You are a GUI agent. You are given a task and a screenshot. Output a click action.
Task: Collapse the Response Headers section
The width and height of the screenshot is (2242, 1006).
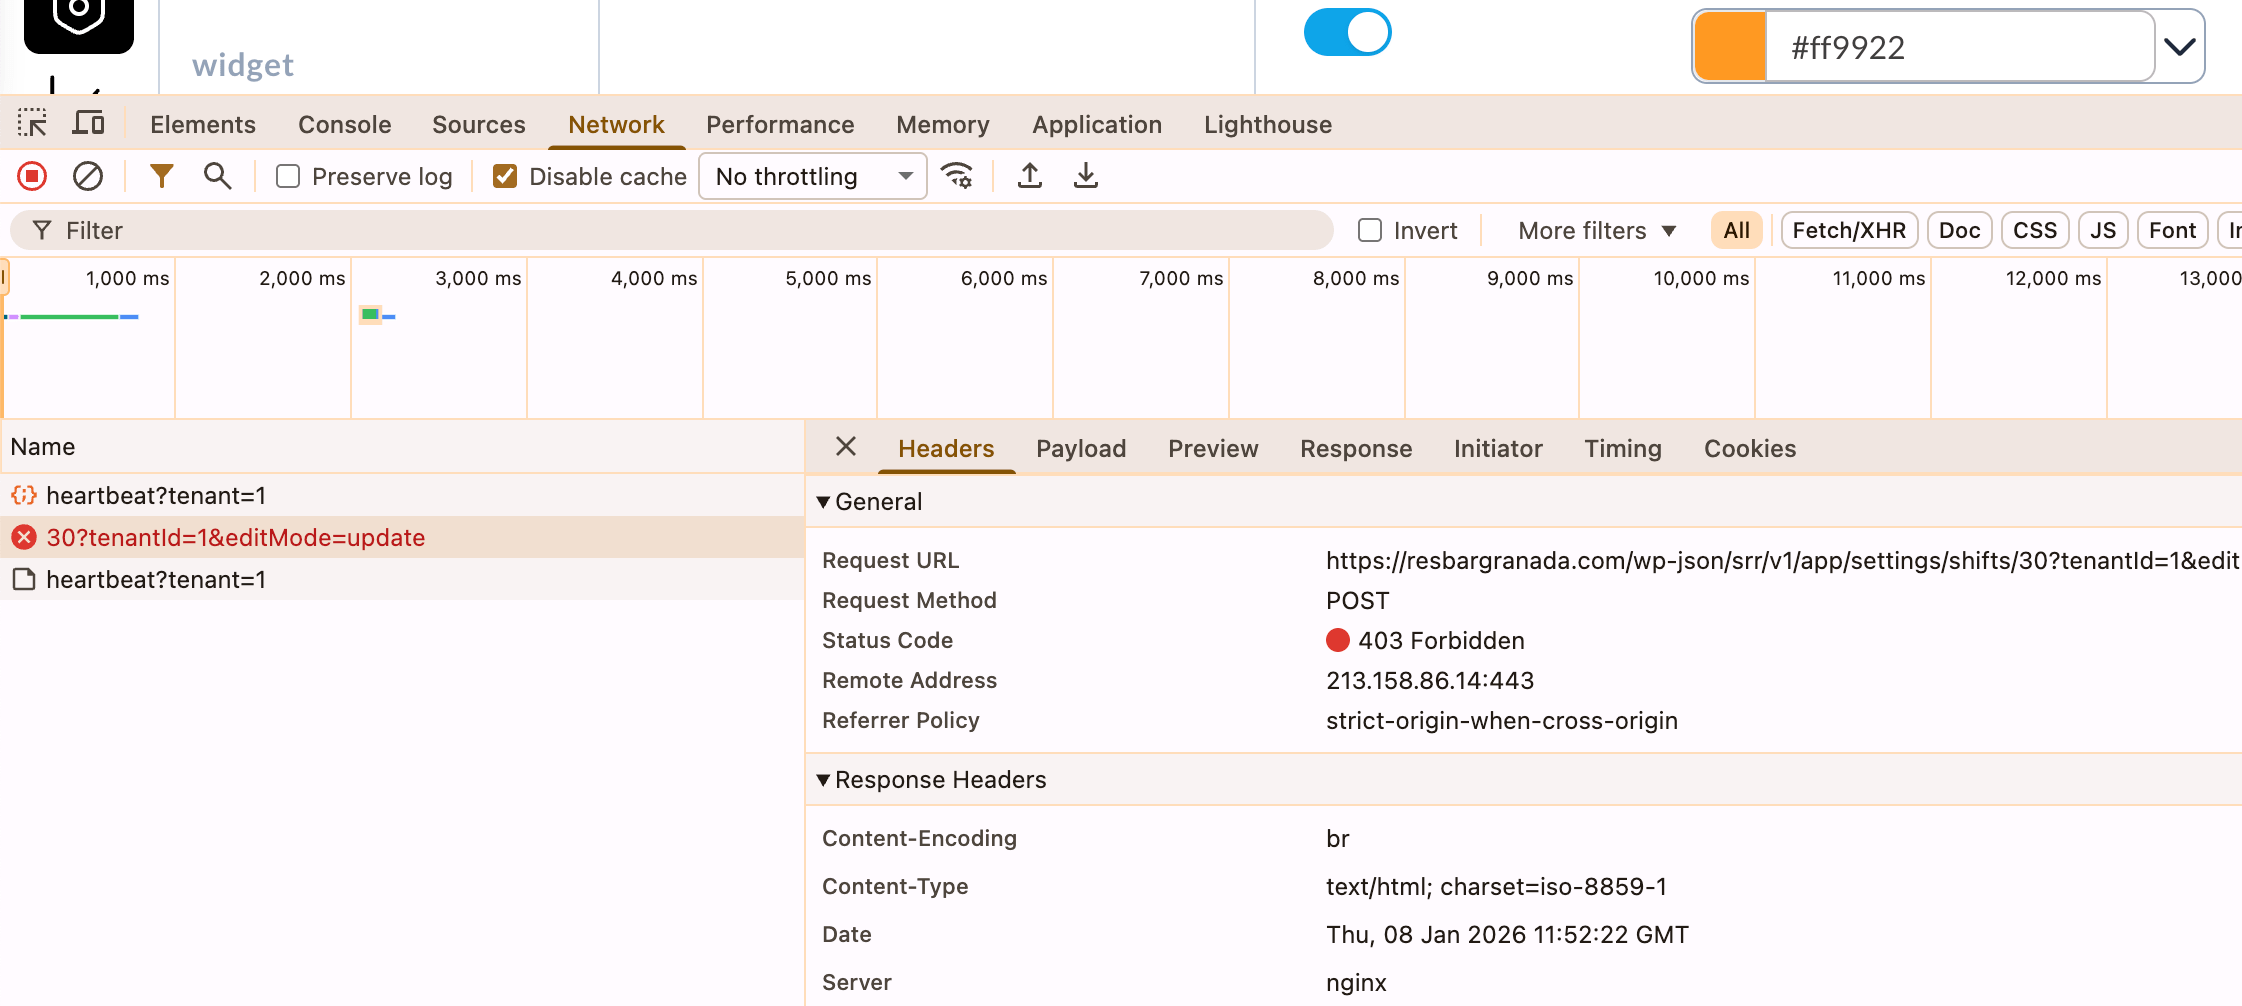823,780
